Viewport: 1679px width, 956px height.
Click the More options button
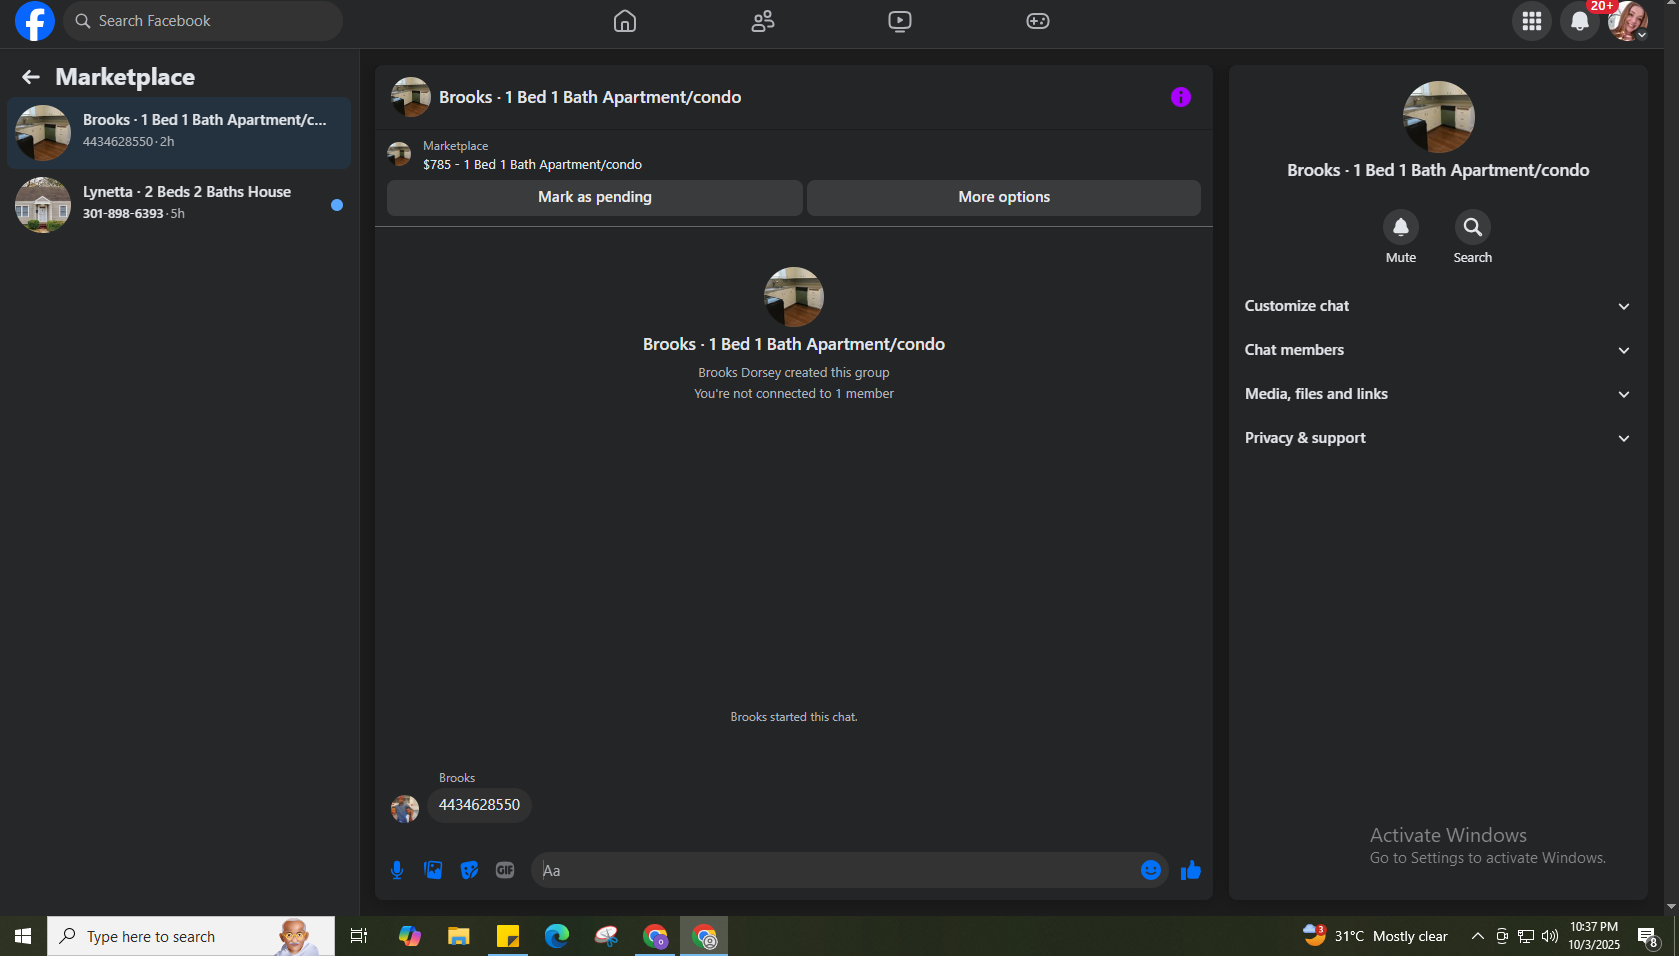(1004, 197)
